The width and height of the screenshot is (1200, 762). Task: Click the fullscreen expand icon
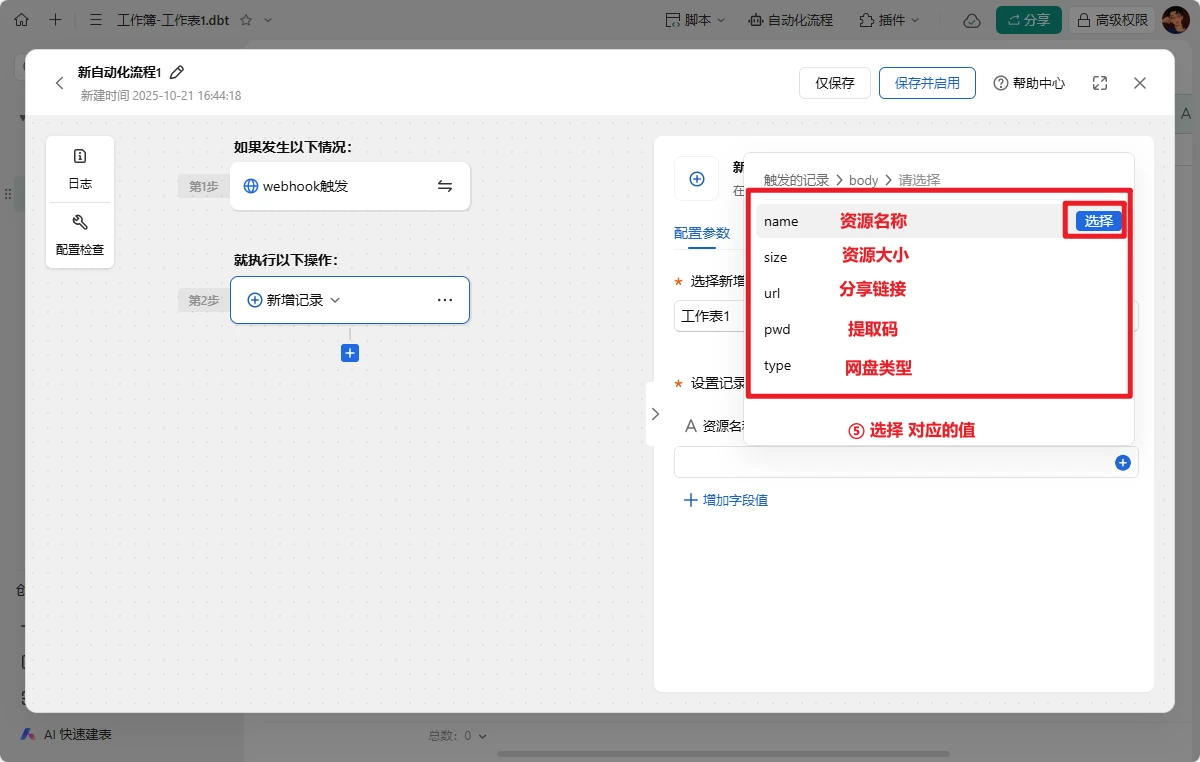point(1100,83)
